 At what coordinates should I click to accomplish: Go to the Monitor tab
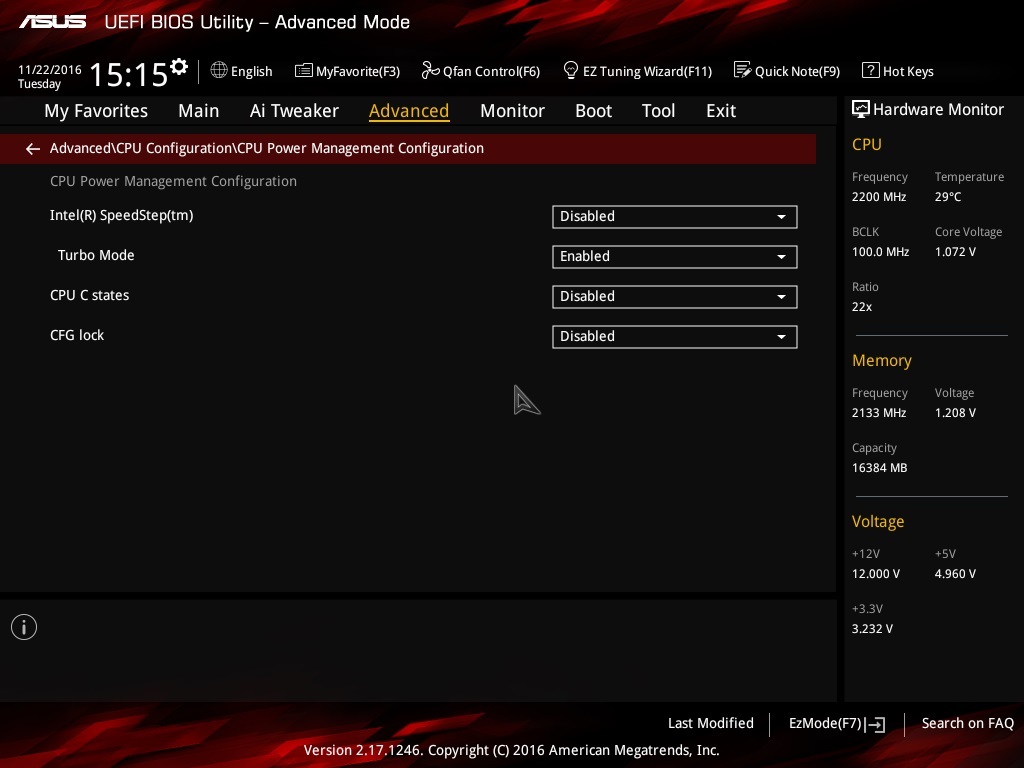(512, 111)
